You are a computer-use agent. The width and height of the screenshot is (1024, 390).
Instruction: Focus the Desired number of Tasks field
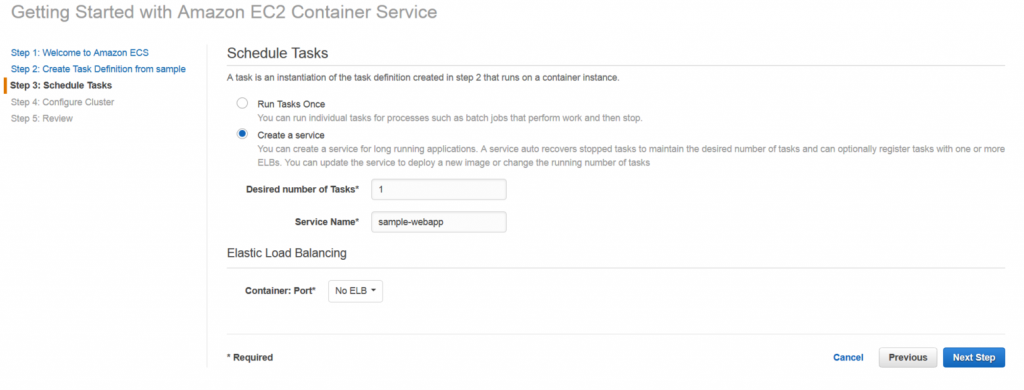coord(439,189)
